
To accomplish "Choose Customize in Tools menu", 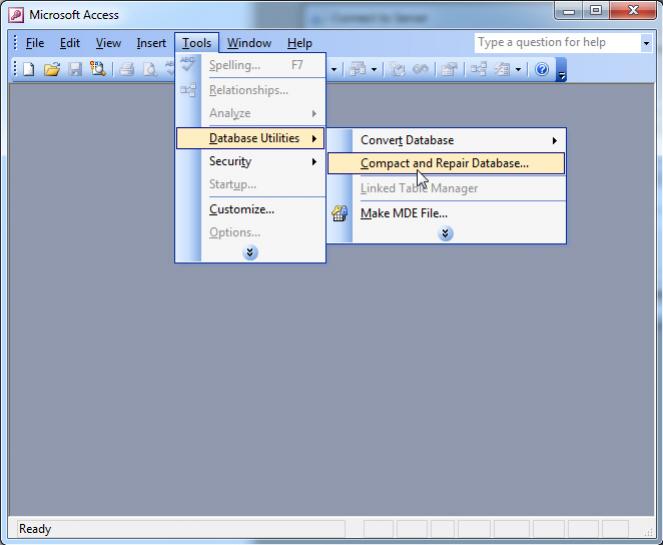I will 250,209.
